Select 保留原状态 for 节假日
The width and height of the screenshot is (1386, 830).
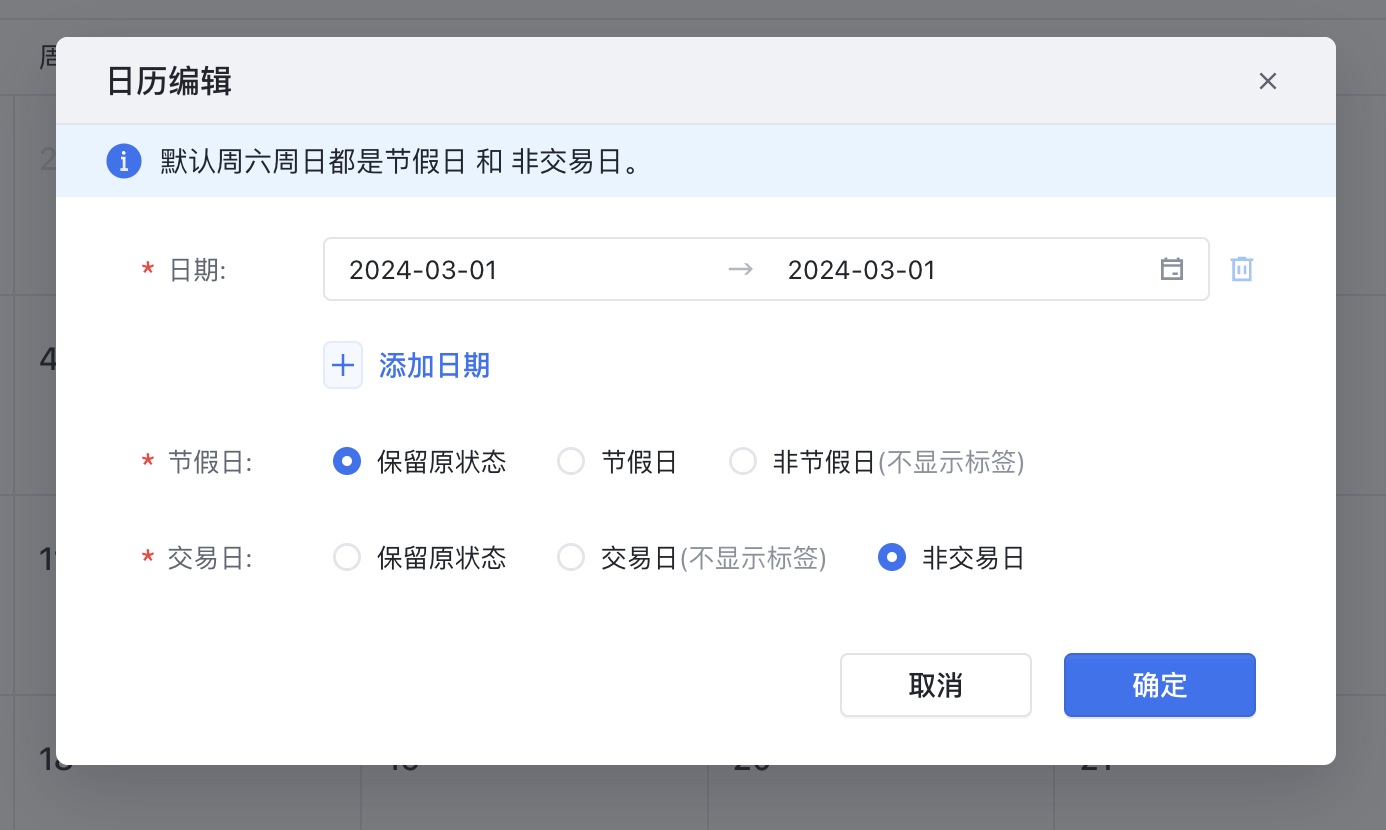click(347, 462)
